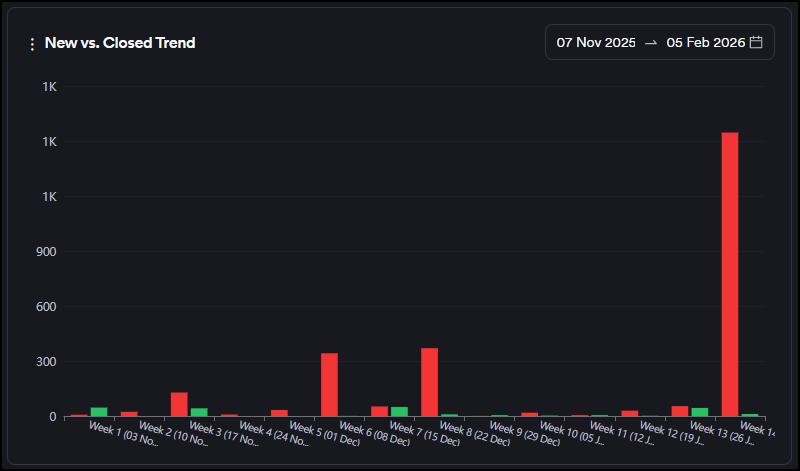Click the red bar for Week 3
The width and height of the screenshot is (800, 471).
click(179, 404)
